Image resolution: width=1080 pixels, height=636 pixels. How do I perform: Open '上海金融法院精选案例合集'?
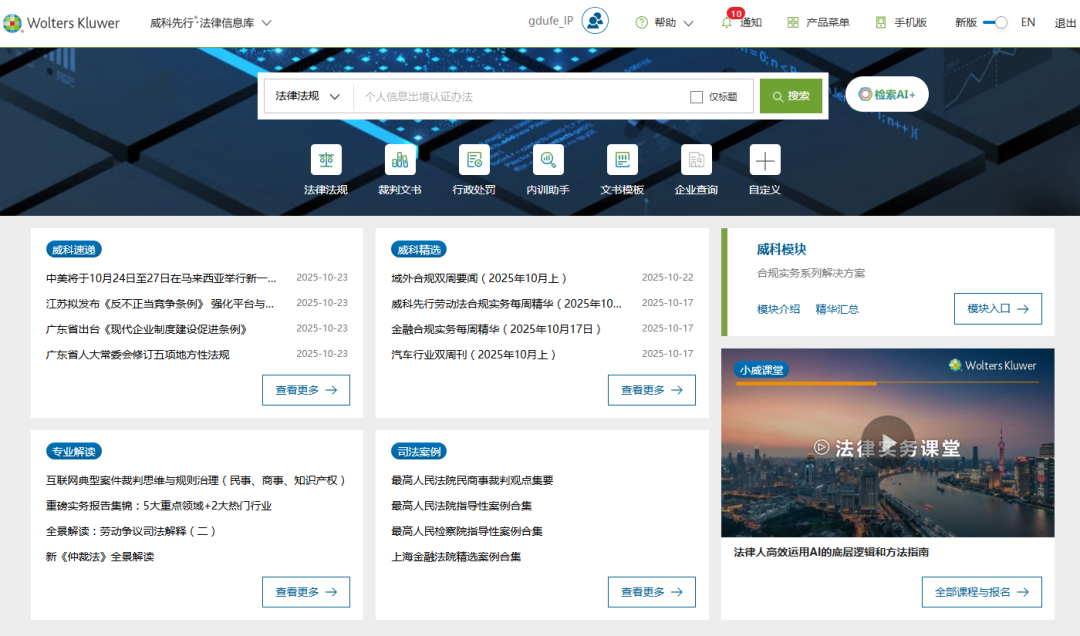pyautogui.click(x=456, y=557)
